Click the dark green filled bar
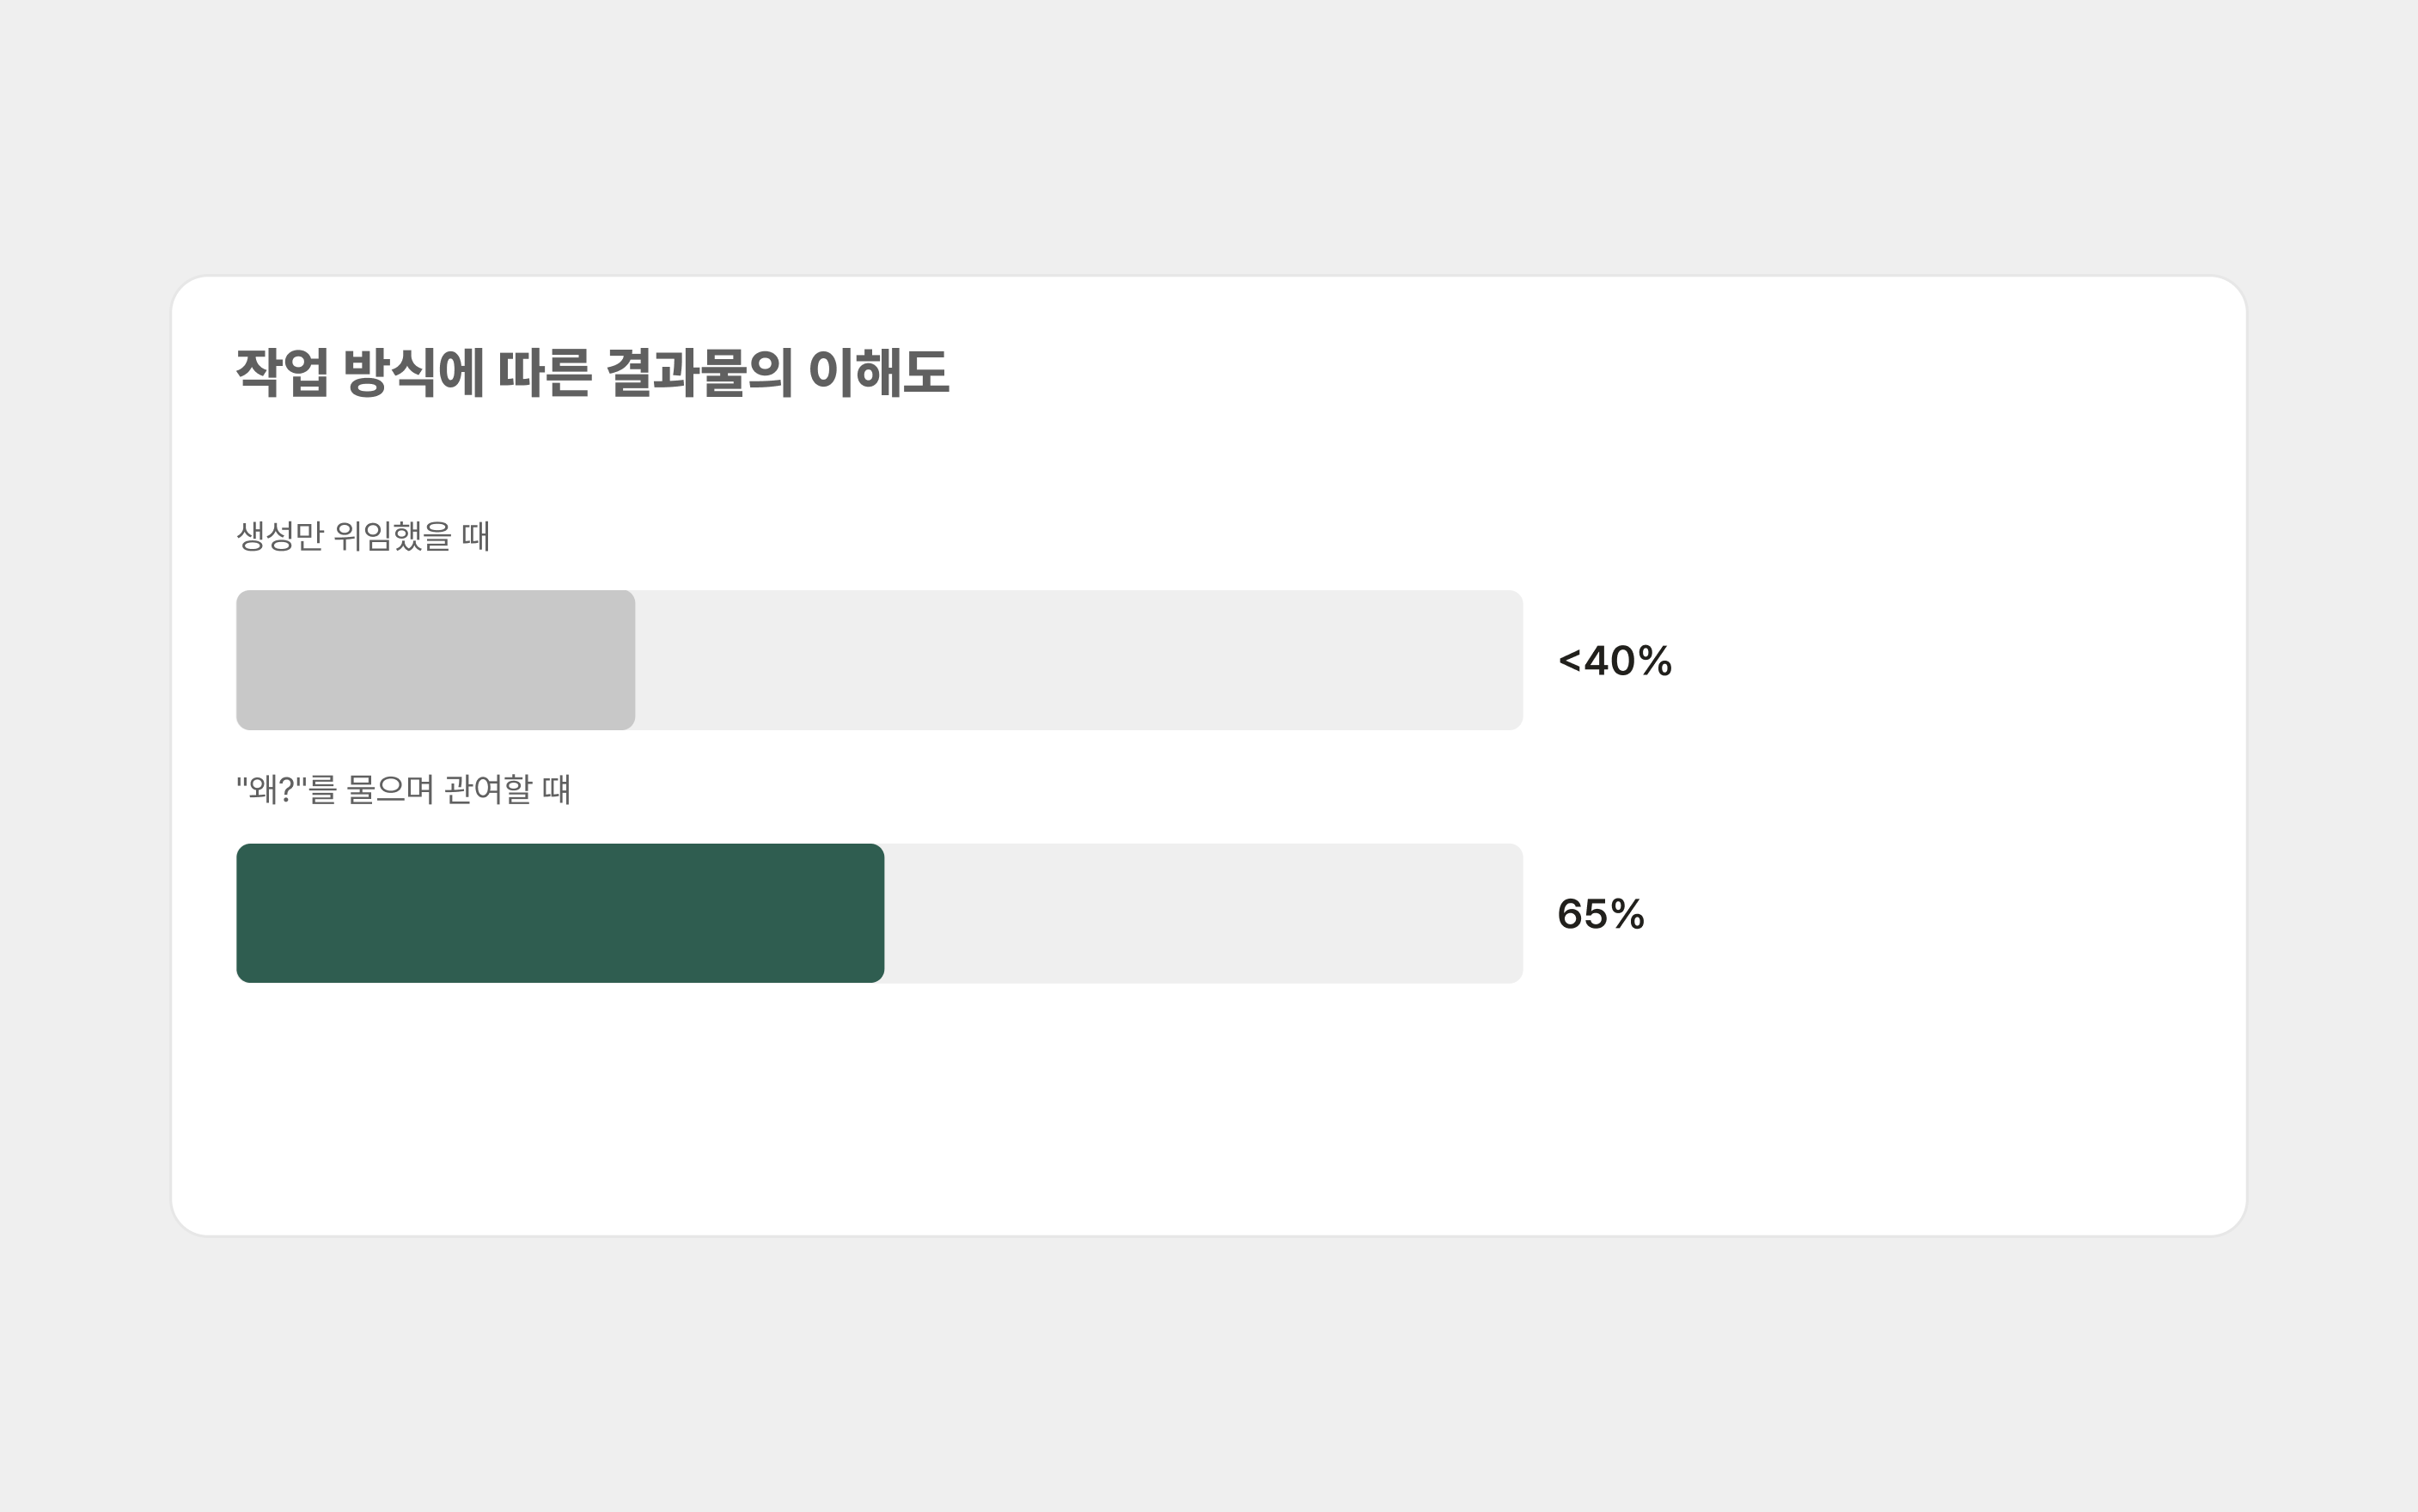Screen dimensions: 2418x1512 click(560, 913)
